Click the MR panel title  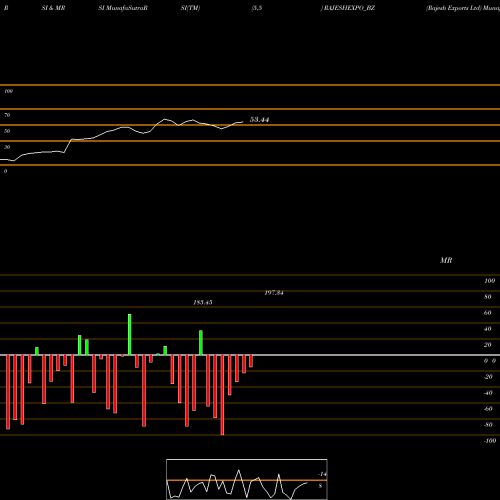coord(446,260)
